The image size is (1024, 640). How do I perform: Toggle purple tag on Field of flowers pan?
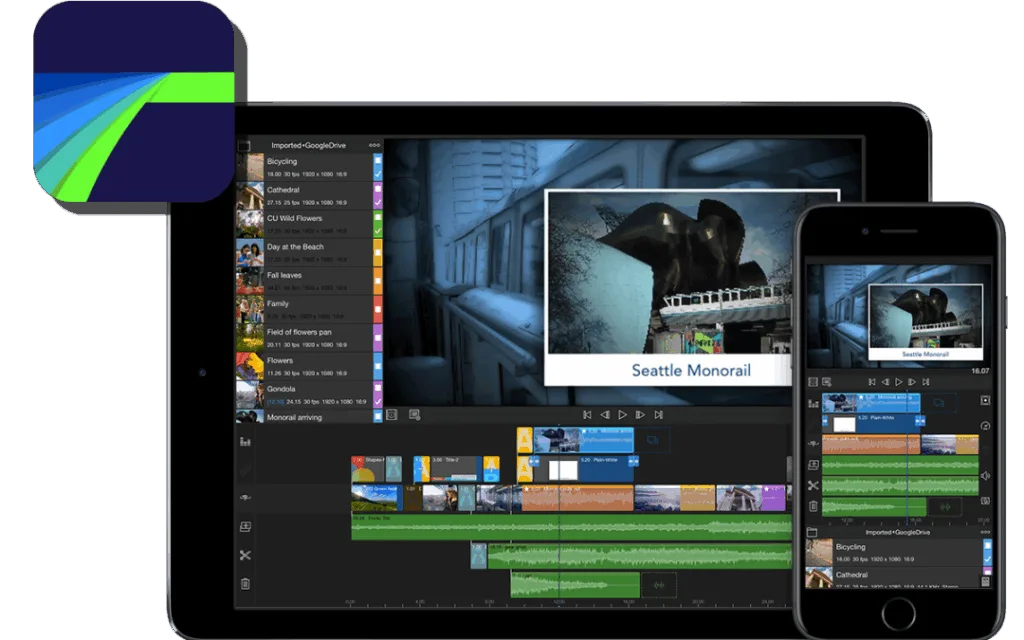tap(377, 338)
